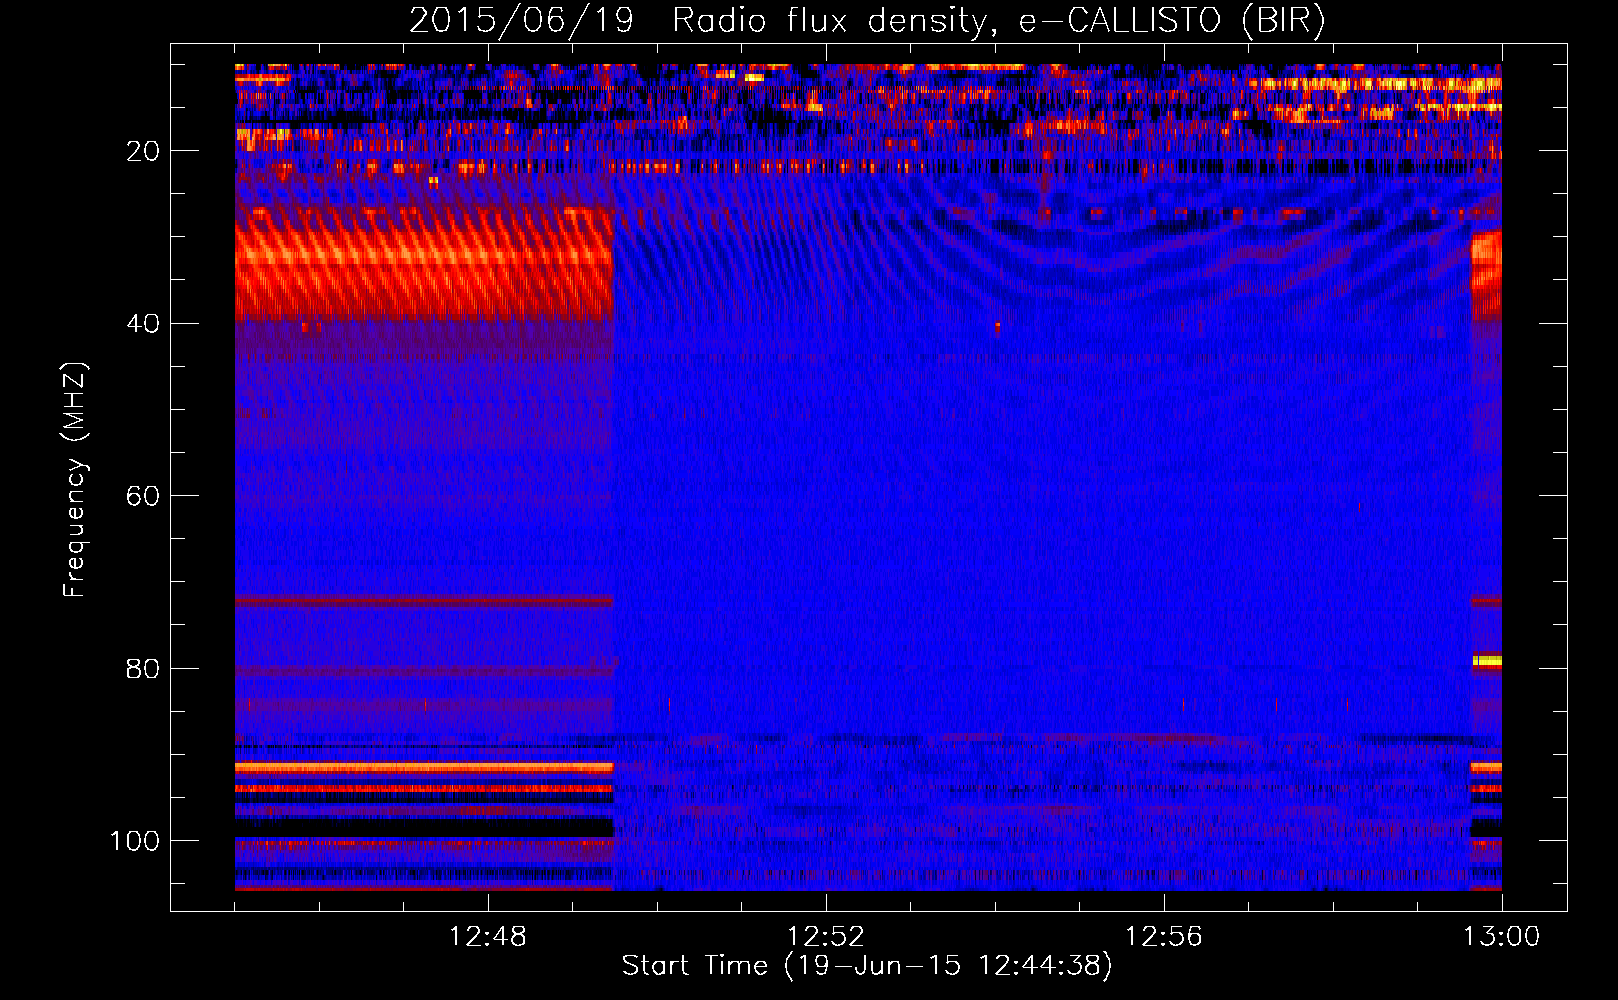Click the 100 frequency tick label
Image resolution: width=1618 pixels, height=1000 pixels.
pos(135,841)
